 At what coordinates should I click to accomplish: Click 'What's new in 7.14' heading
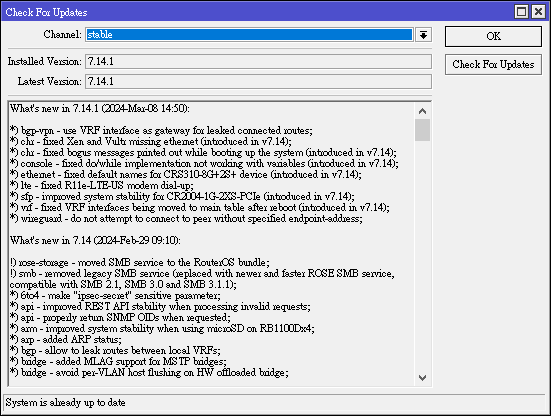tap(95, 240)
